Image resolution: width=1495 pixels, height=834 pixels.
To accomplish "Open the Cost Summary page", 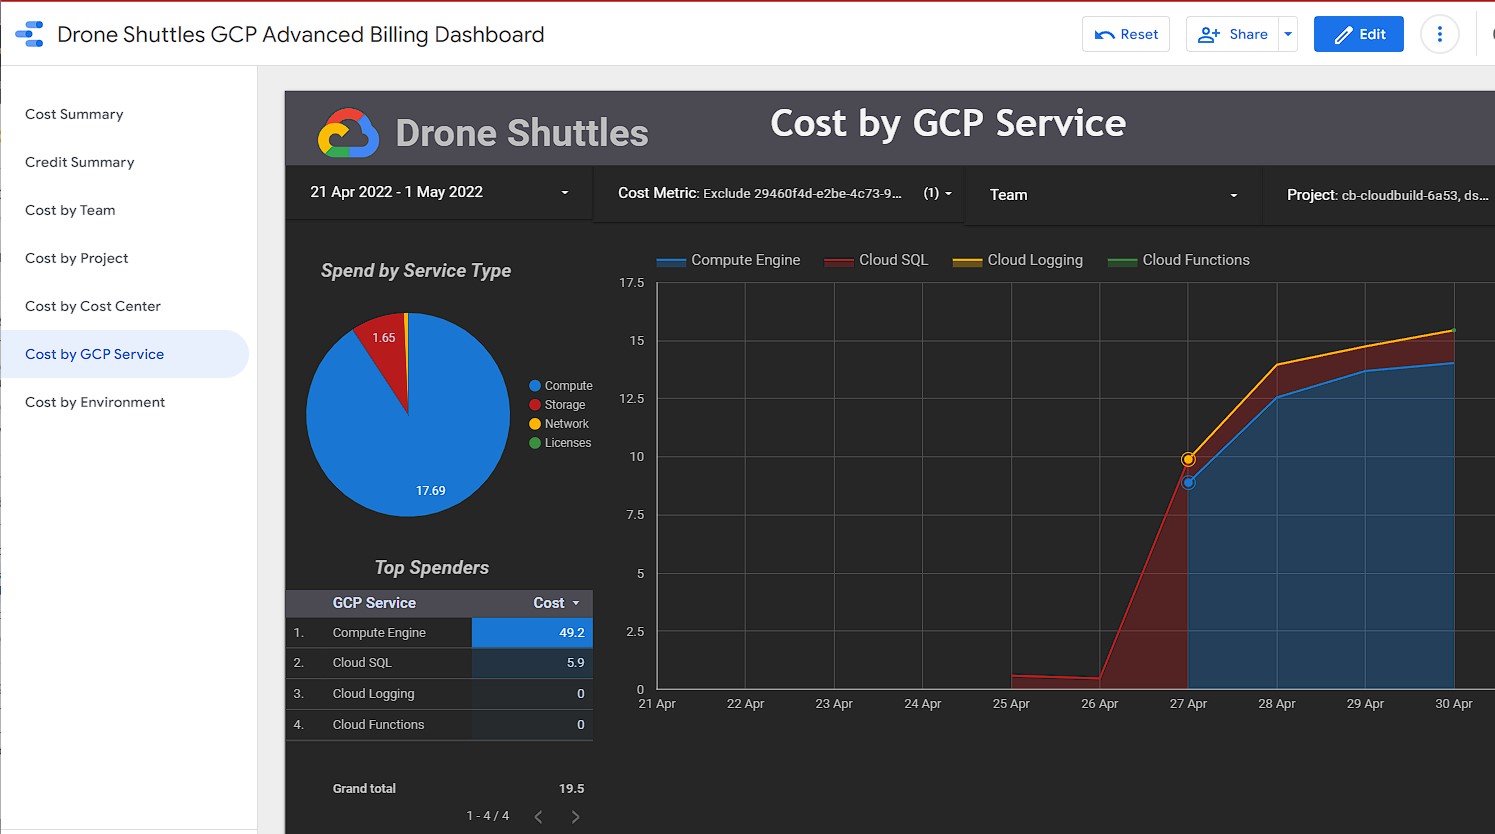I will tap(74, 114).
